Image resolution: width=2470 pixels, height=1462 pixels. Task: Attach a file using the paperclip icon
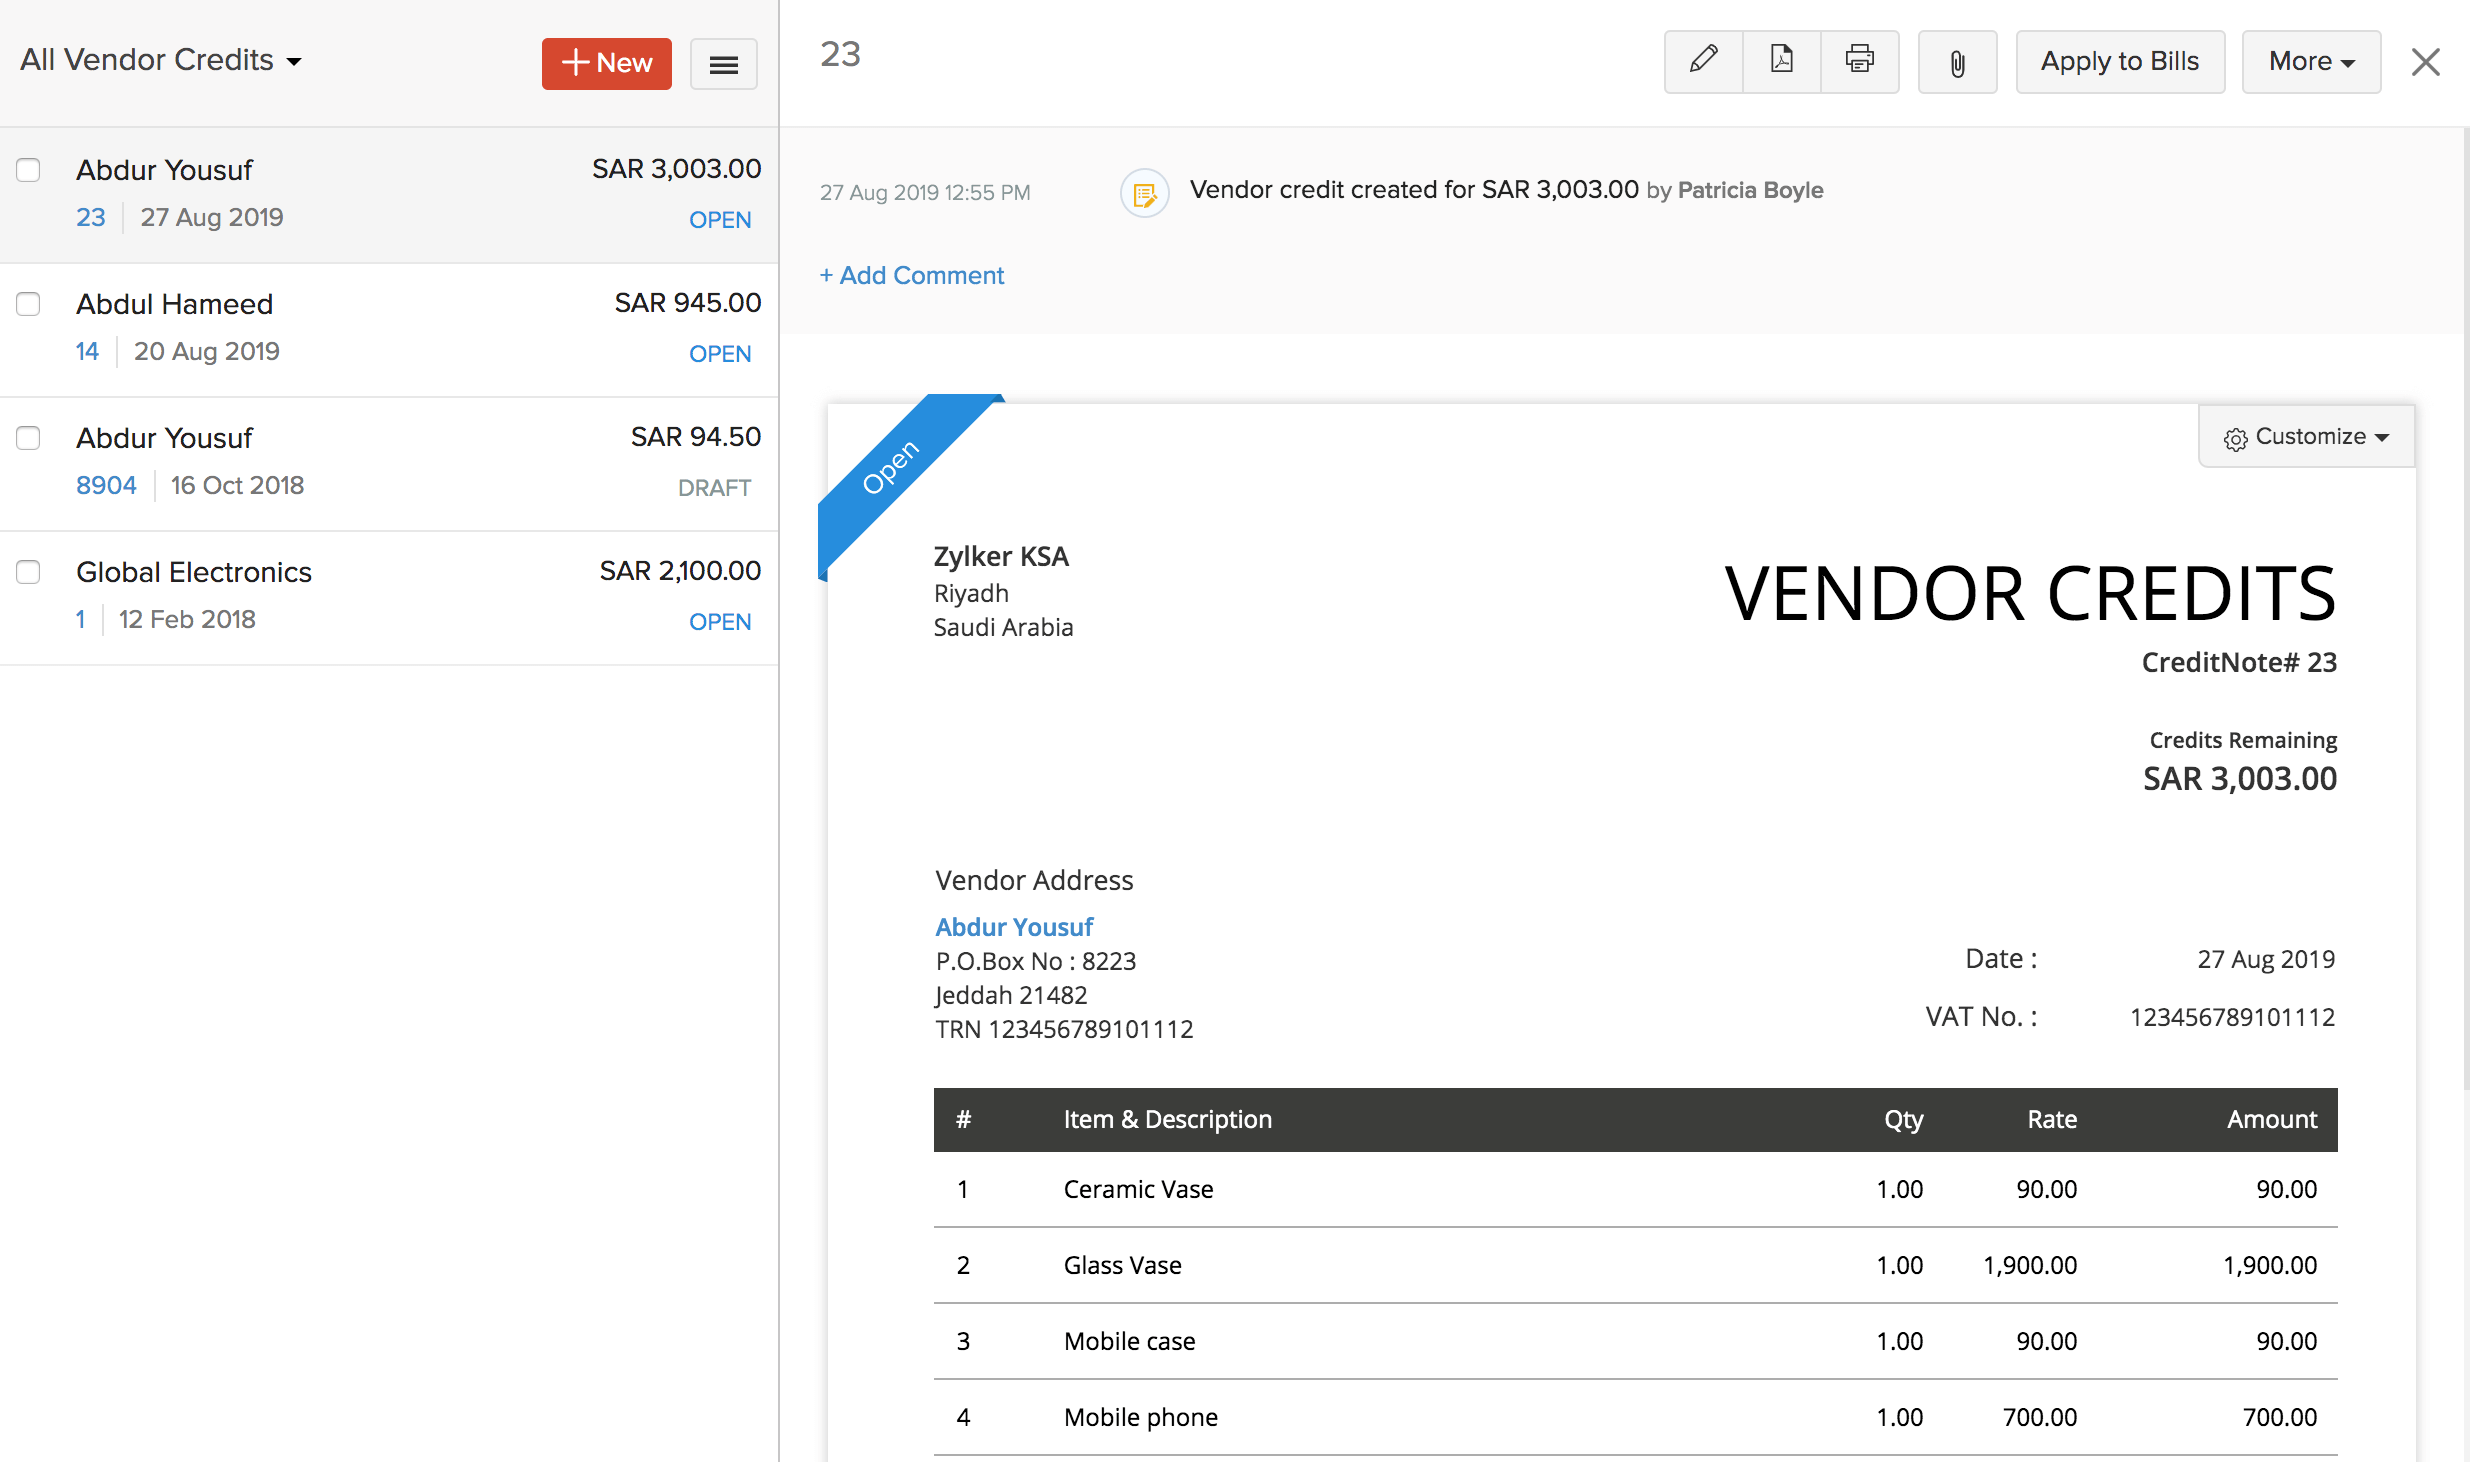tap(1957, 62)
